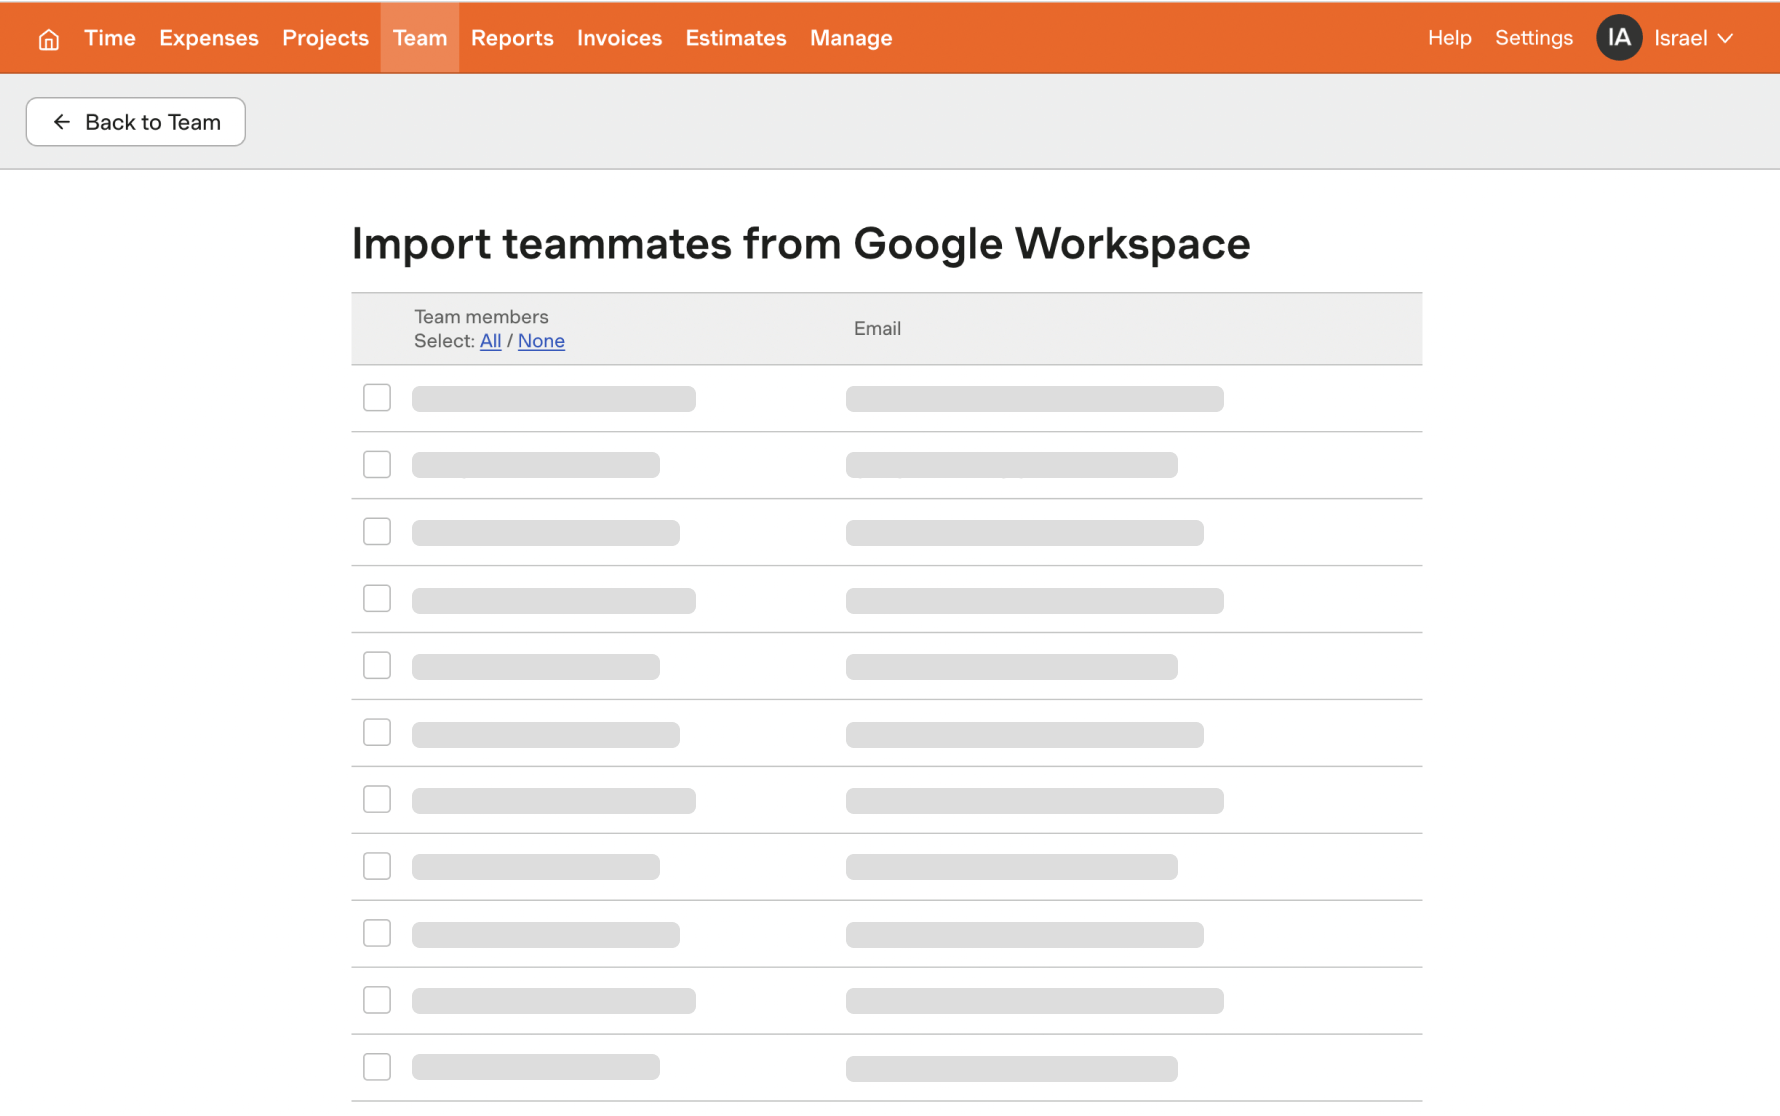Viewport: 1780px width, 1116px height.
Task: Open Settings in the top bar
Action: [1533, 38]
